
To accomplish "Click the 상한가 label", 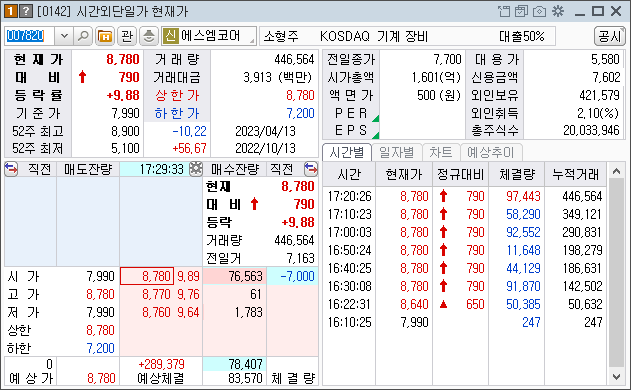I will pyautogui.click(x=177, y=95).
